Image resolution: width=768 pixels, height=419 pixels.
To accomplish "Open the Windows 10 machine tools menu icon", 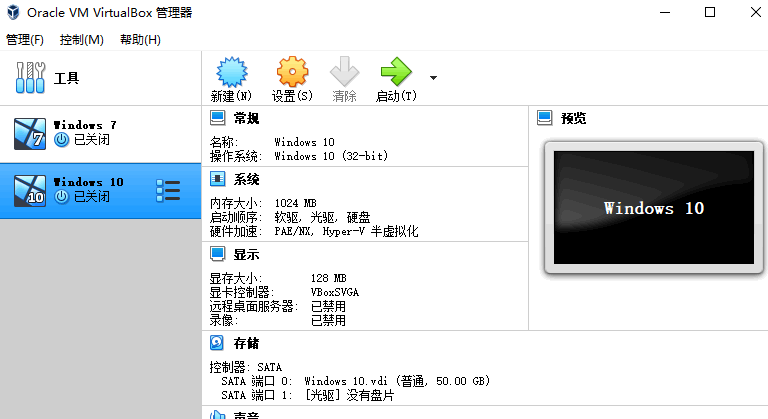I will [168, 191].
